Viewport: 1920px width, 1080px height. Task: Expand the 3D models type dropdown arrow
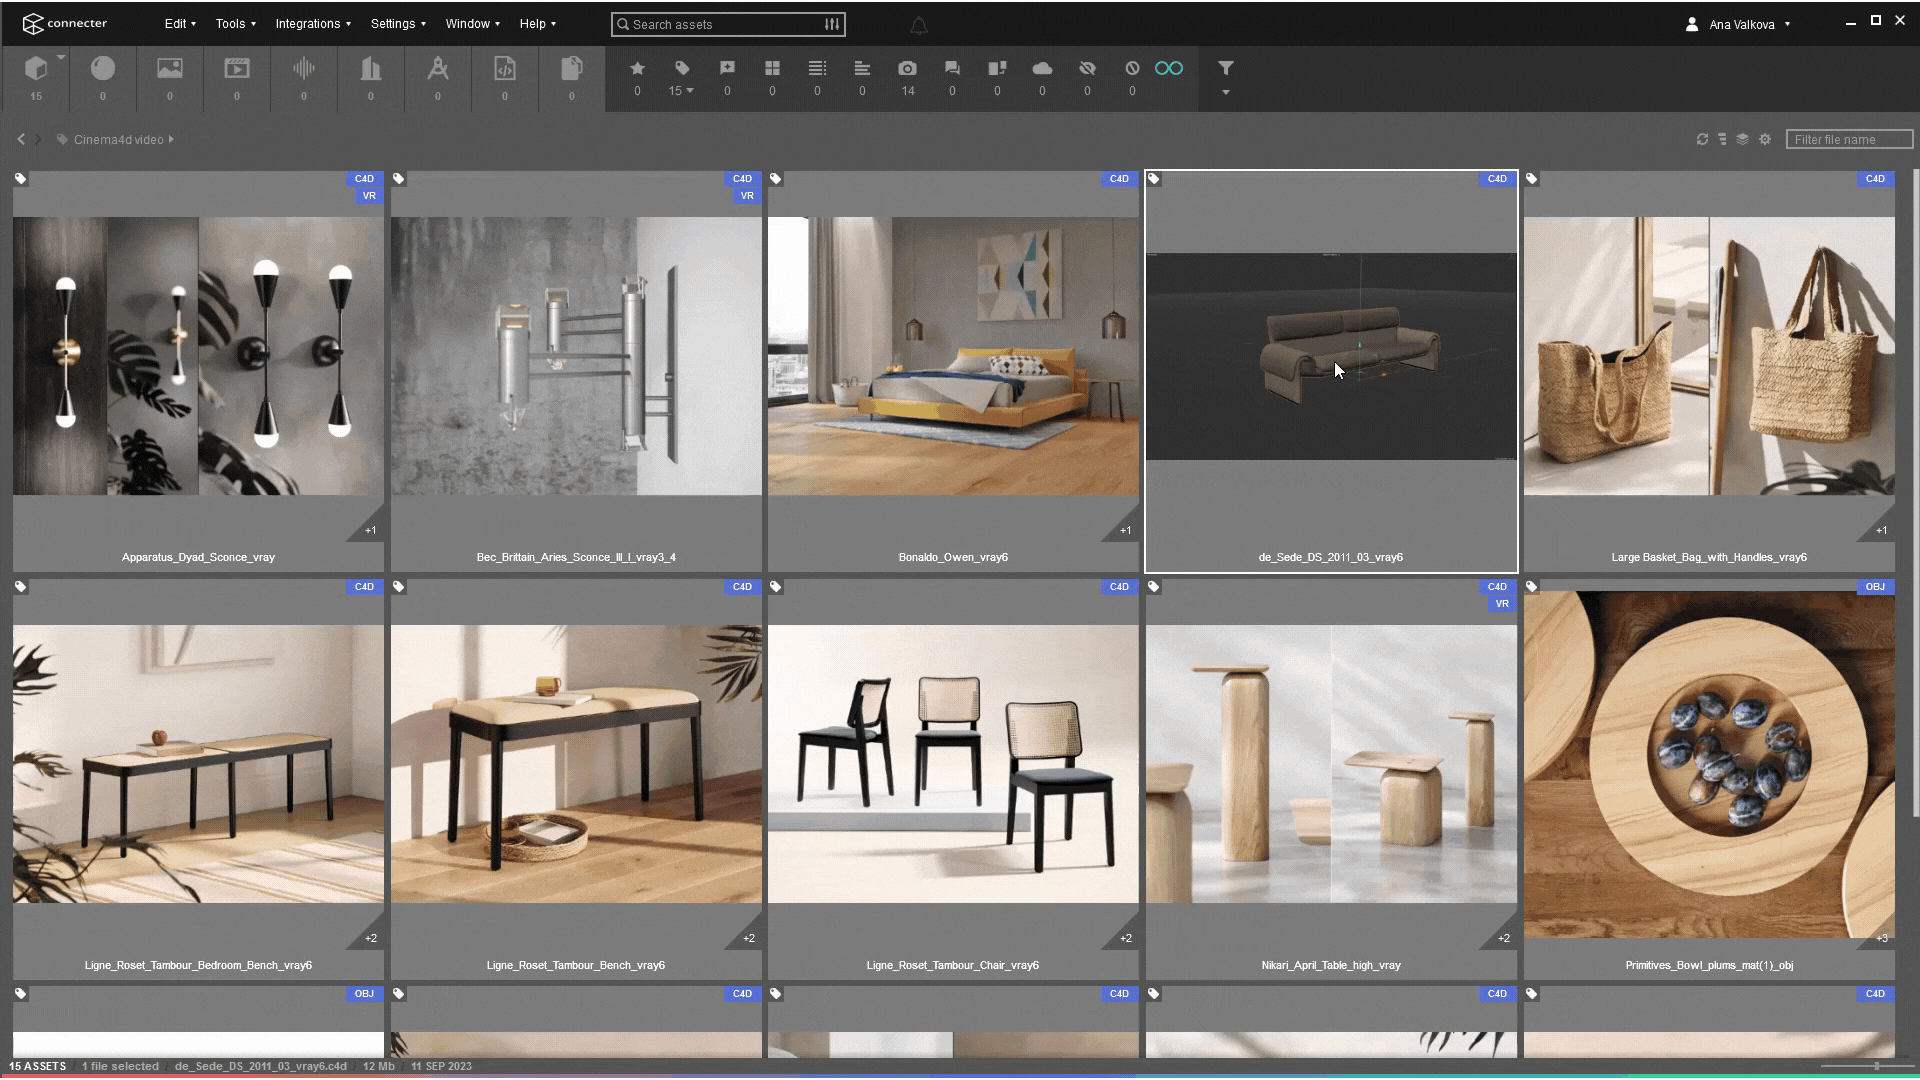(61, 58)
